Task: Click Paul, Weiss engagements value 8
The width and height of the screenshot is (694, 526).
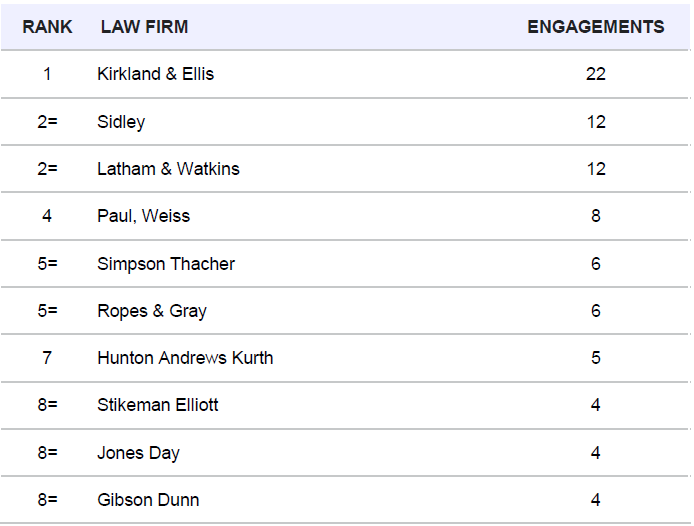Action: coord(596,216)
